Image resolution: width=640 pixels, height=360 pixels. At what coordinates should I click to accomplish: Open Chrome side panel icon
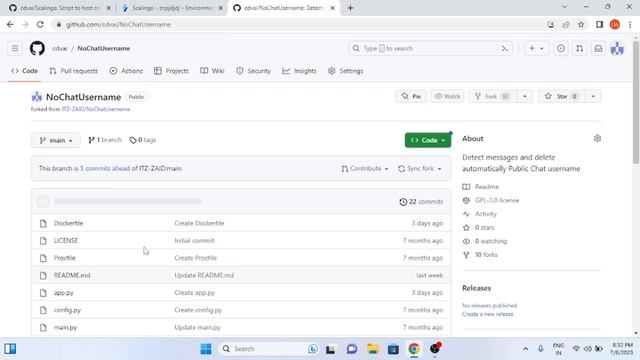coord(599,24)
